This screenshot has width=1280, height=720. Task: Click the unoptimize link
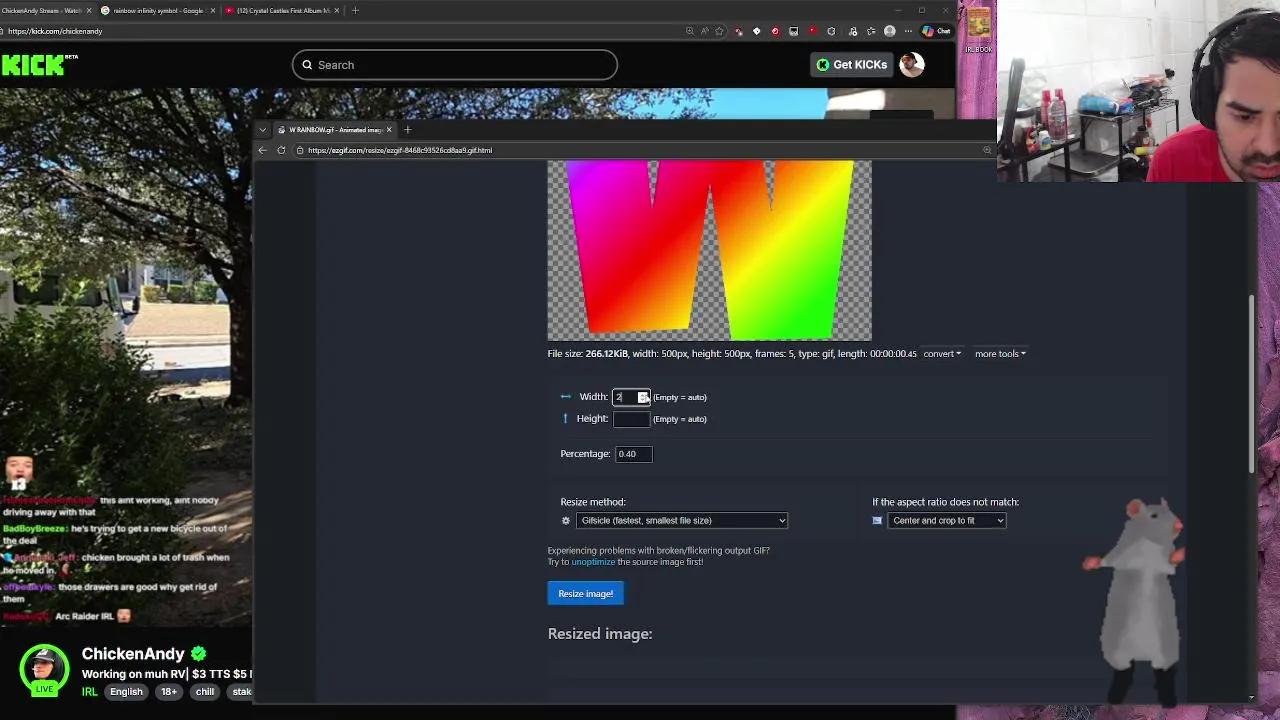tap(593, 562)
